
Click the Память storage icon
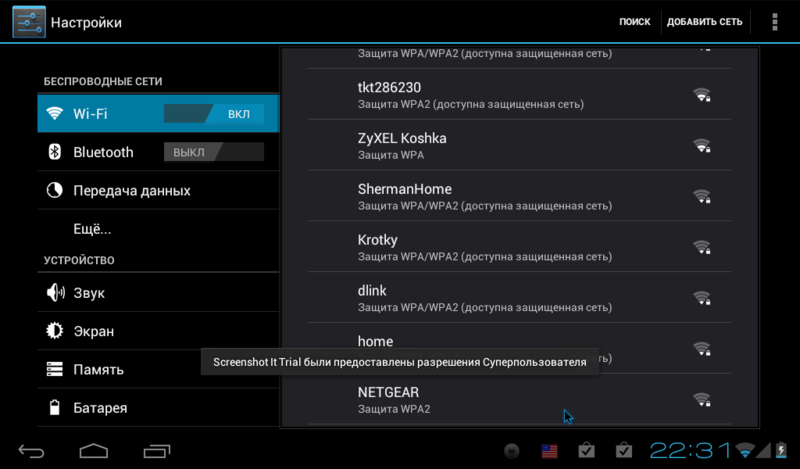tap(55, 369)
